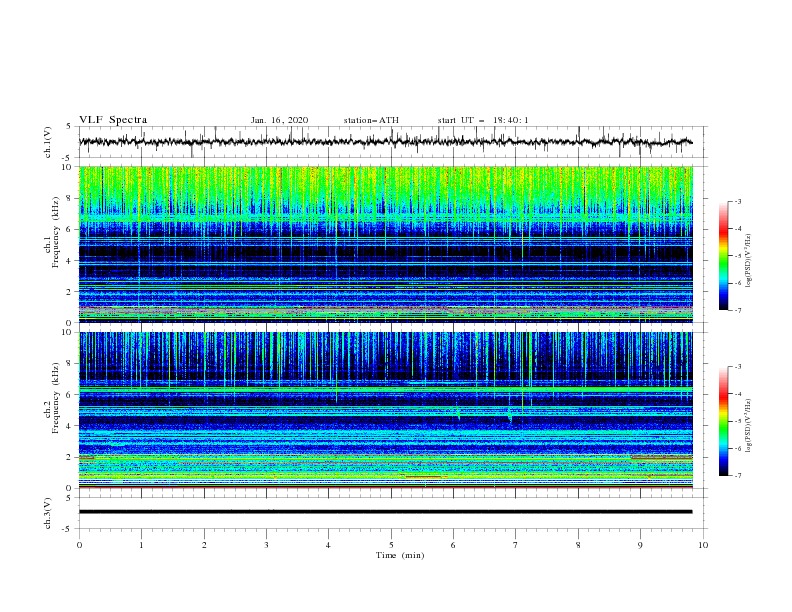Click time axis tick label "9"
Viewport: 792px width, 612px height.
[x=640, y=545]
